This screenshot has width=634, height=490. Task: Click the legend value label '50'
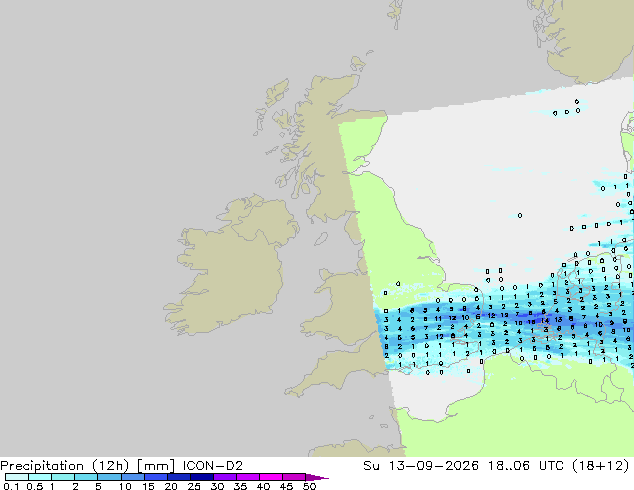click(309, 486)
